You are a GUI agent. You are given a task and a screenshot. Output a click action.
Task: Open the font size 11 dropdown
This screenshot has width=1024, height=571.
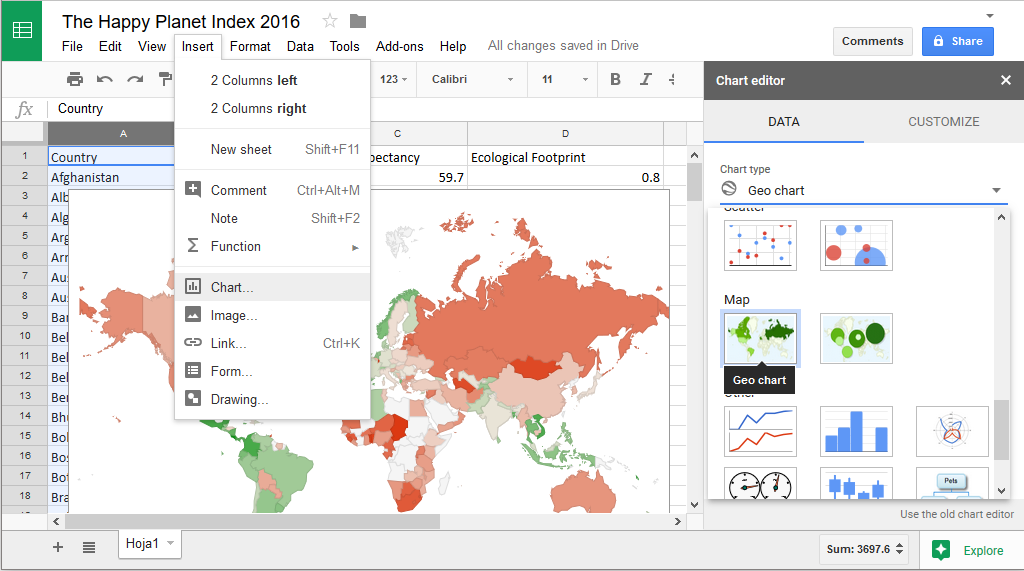[x=562, y=79]
